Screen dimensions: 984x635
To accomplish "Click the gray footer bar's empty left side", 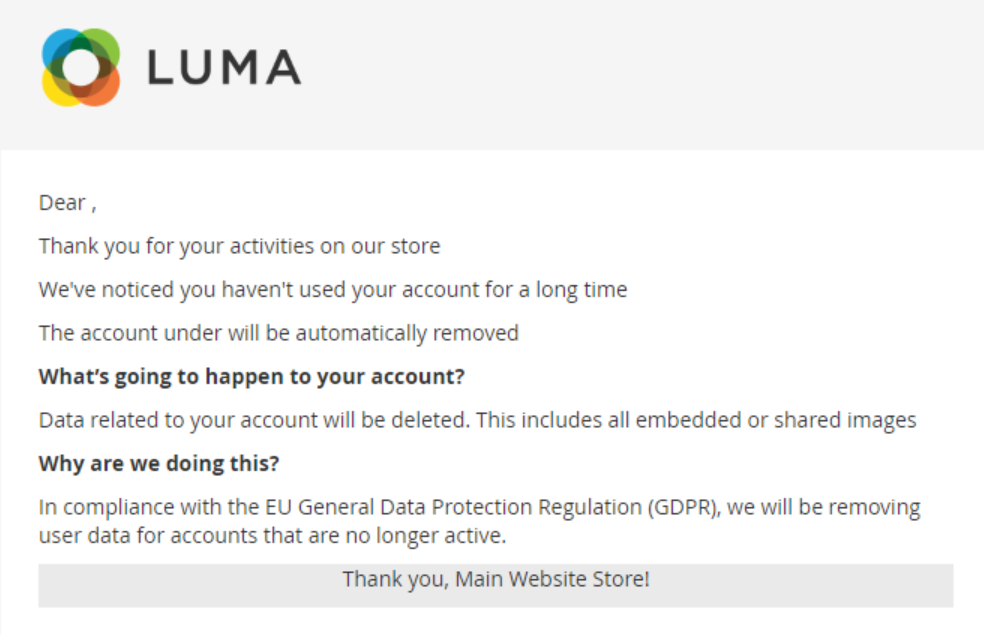I will pos(150,585).
